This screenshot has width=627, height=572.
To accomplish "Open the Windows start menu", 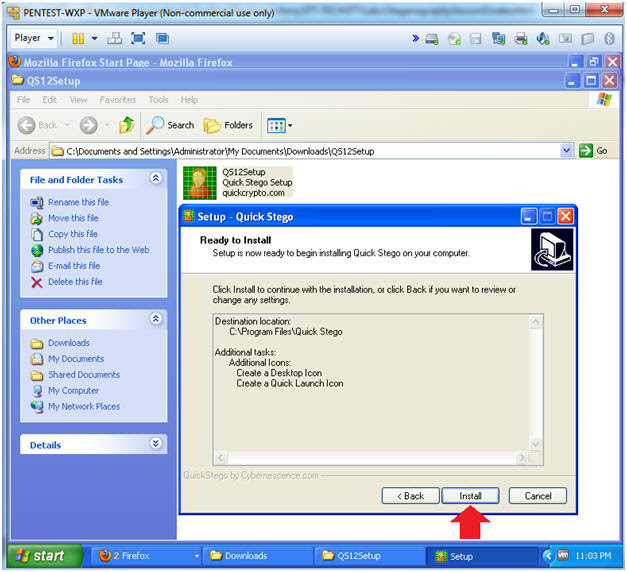I will point(44,556).
